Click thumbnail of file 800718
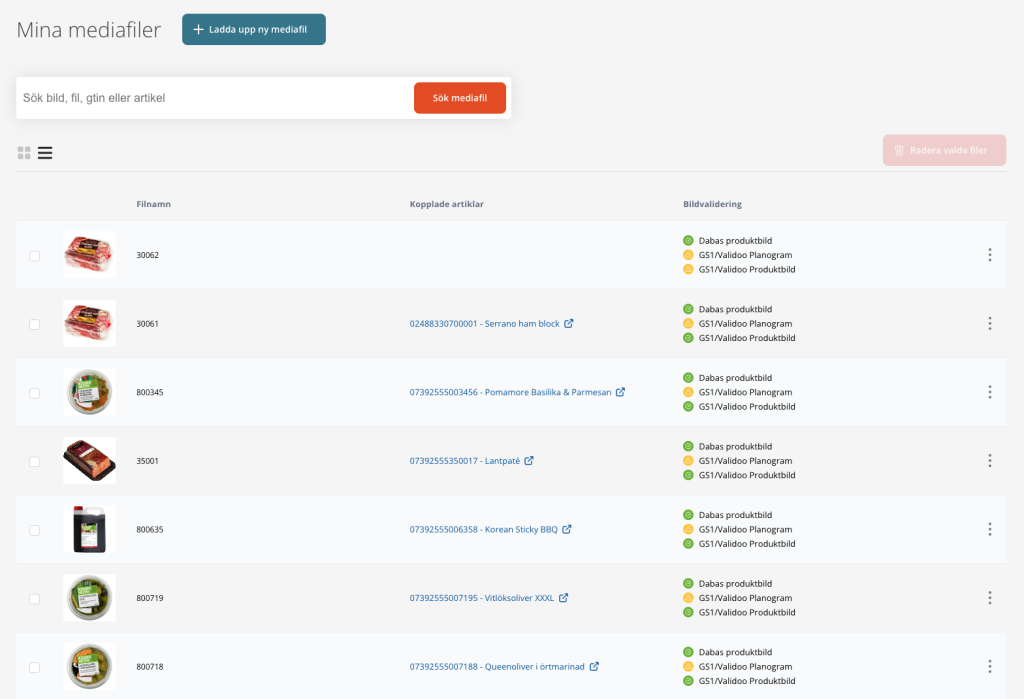 (x=89, y=666)
